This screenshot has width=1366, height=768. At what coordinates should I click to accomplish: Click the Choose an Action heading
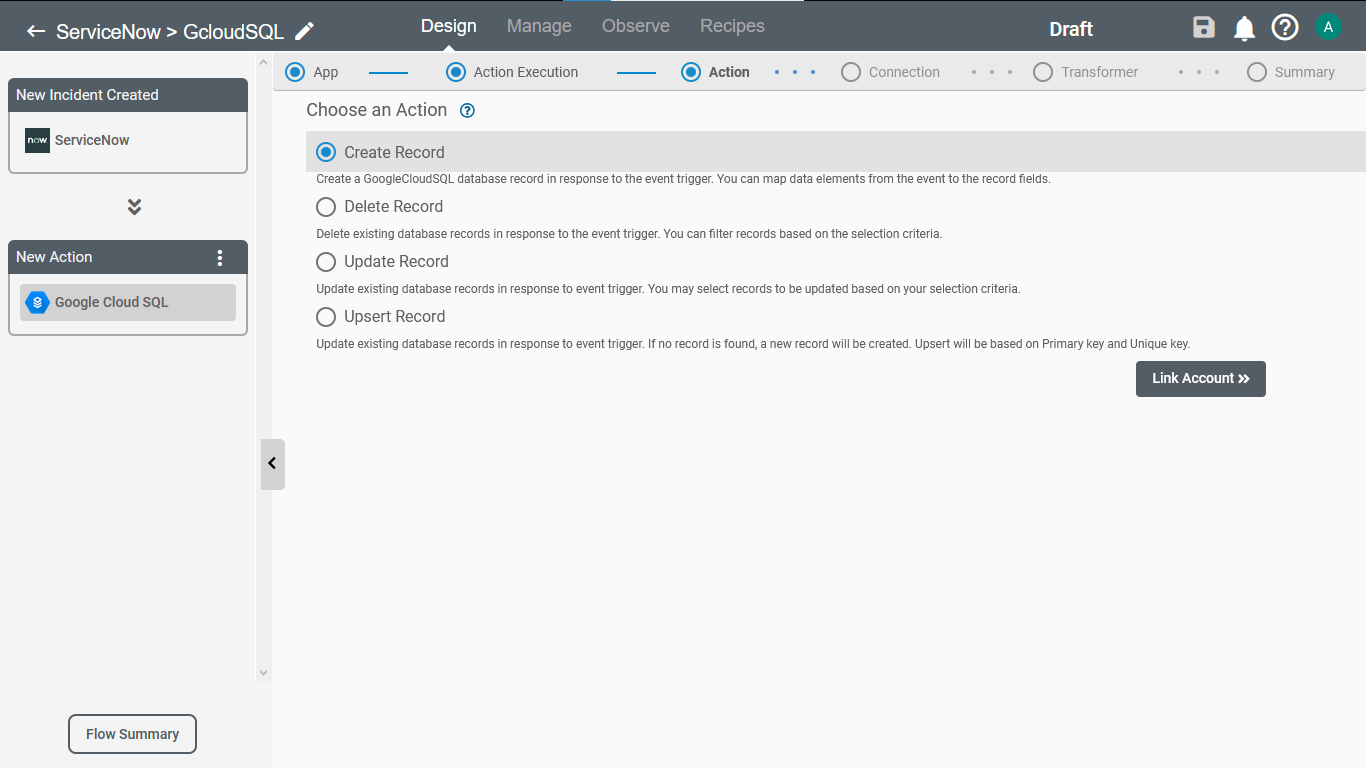(377, 110)
